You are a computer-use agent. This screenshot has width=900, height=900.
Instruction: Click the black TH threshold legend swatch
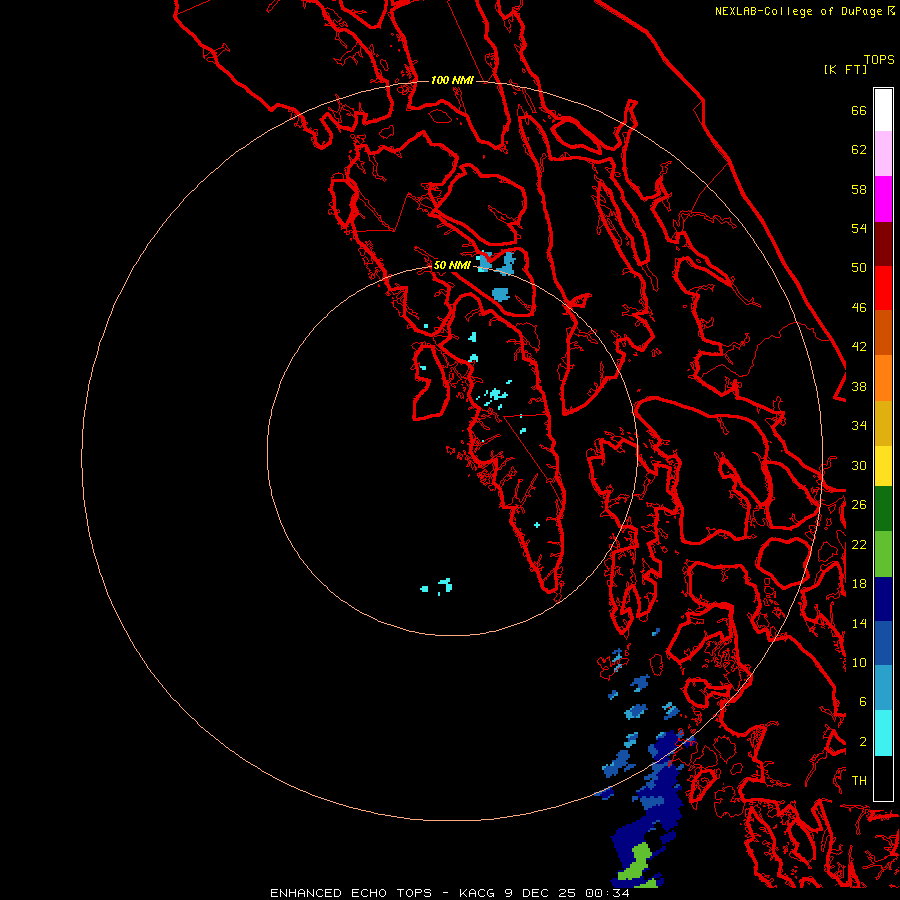coord(883,778)
